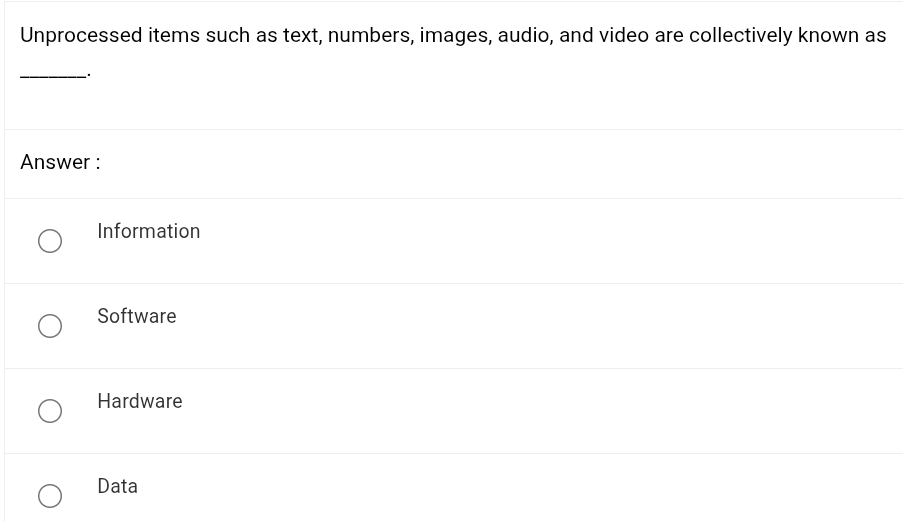Click the Software option label

pos(136,316)
